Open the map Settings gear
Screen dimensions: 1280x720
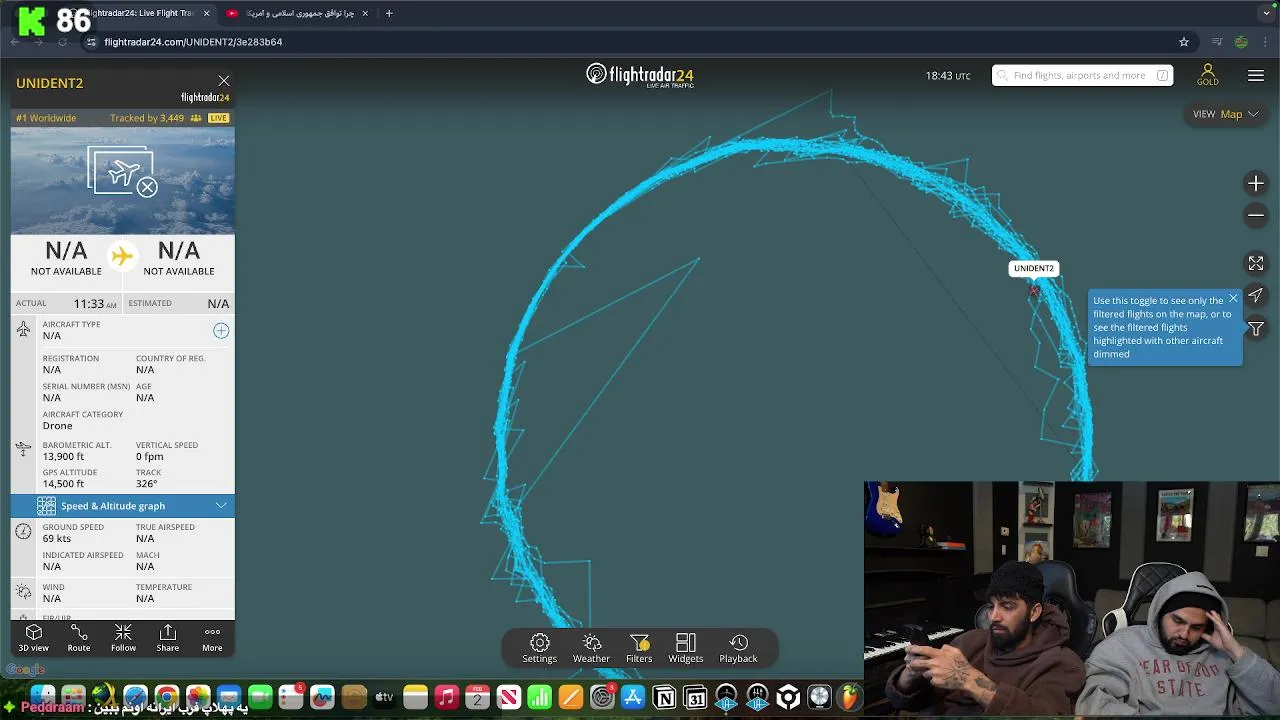pyautogui.click(x=539, y=648)
